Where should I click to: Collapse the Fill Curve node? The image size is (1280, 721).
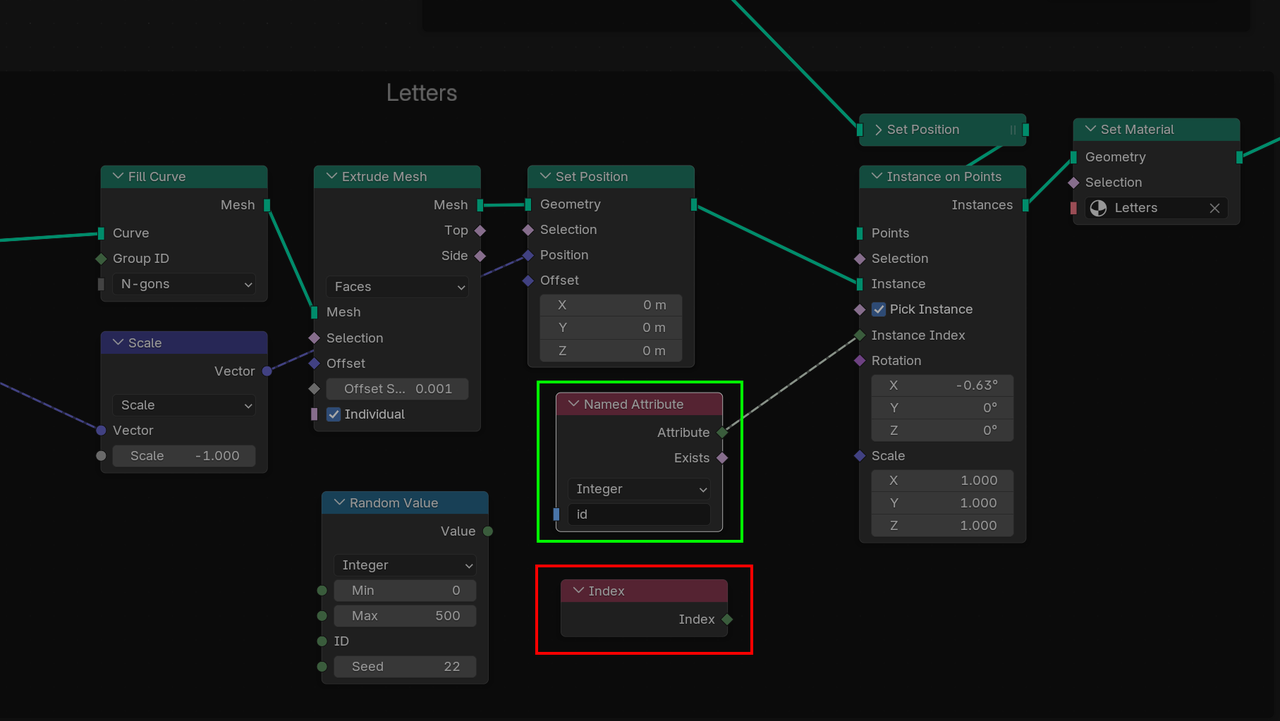click(117, 177)
